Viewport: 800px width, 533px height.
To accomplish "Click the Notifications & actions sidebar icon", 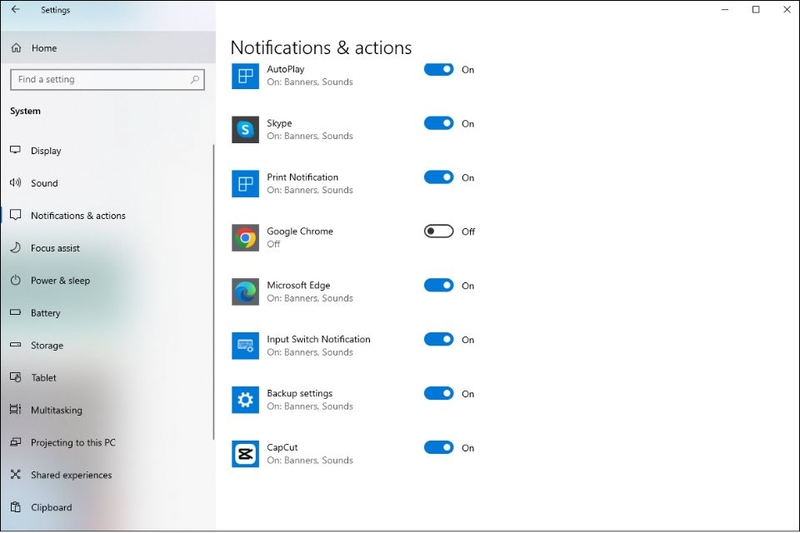I will coord(16,215).
